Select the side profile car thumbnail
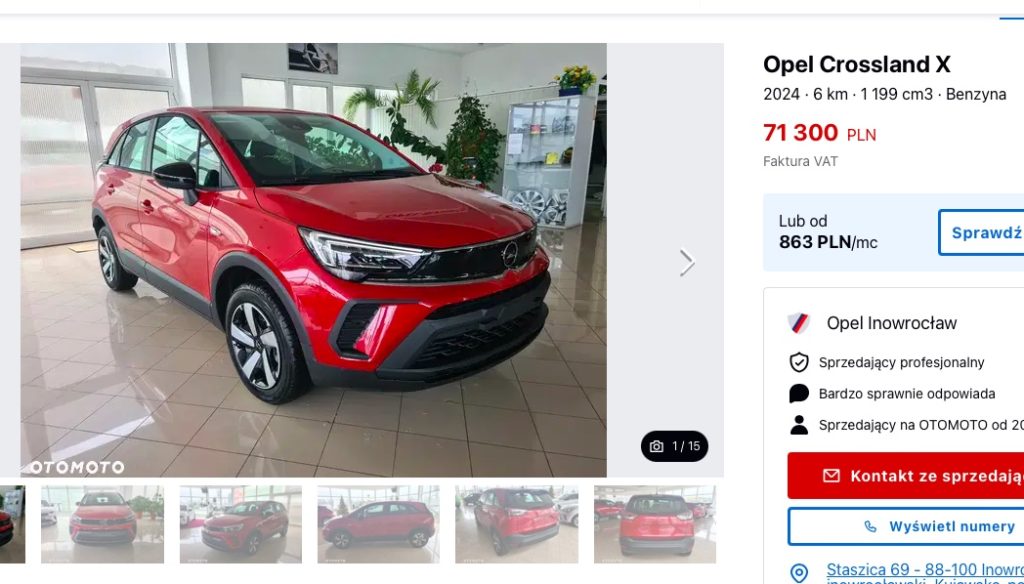1024x584 pixels. coord(379,525)
